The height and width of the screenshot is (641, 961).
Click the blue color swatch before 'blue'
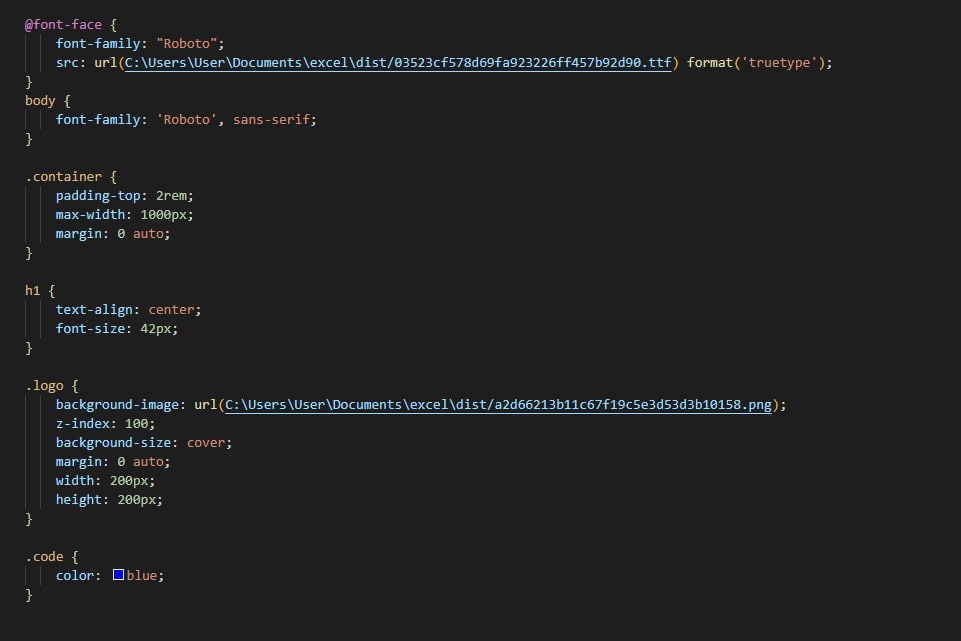(x=118, y=575)
